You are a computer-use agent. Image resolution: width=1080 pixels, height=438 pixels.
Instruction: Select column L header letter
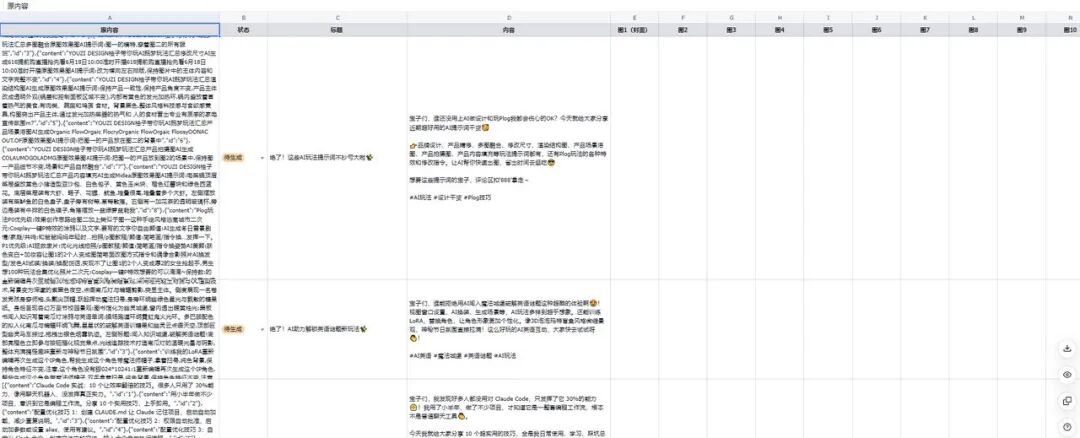(973, 17)
